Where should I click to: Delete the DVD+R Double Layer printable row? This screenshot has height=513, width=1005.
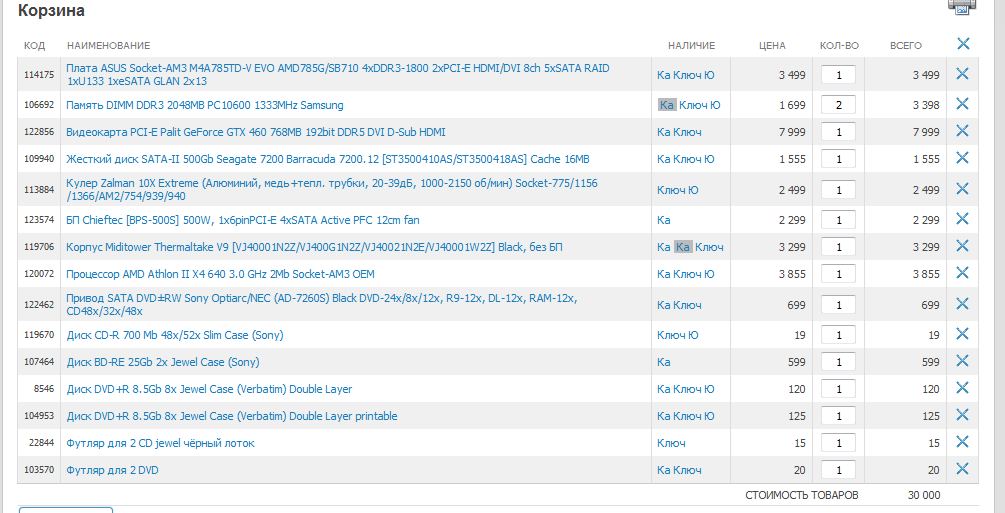pos(962,414)
